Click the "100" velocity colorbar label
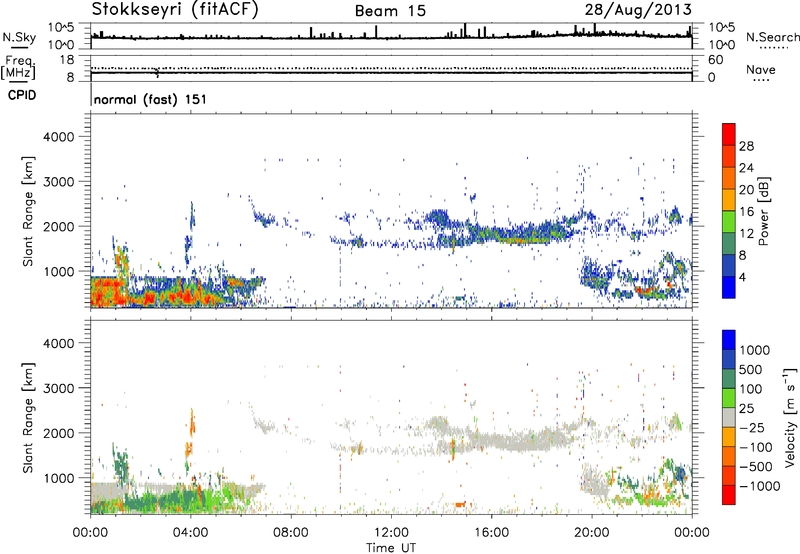Viewport: 800px width, 554px height. tap(751, 389)
